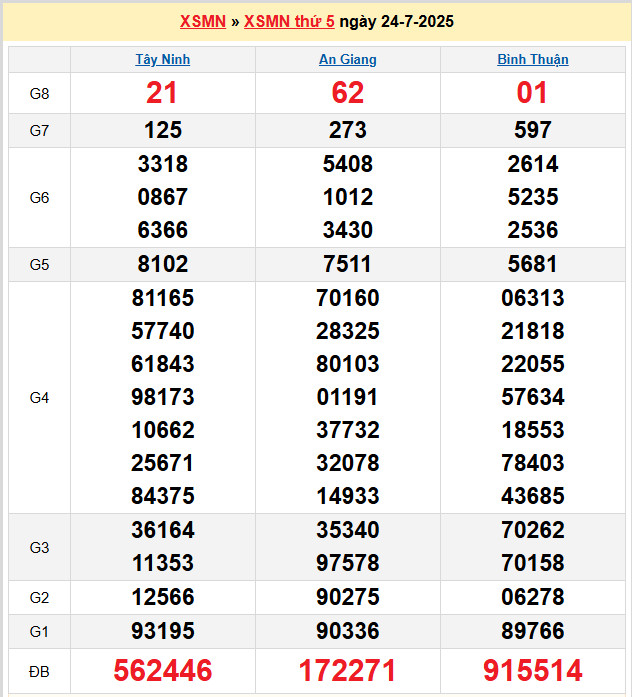Select the ĐB row label
This screenshot has height=697, width=632.
39,672
